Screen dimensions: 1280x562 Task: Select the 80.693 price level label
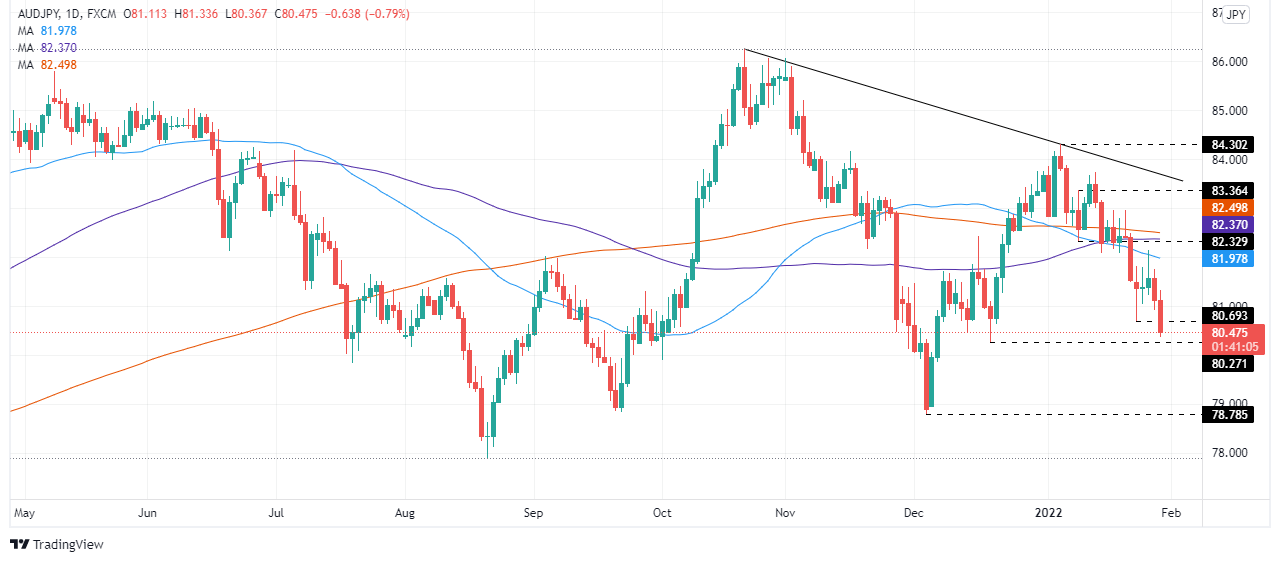coord(1231,316)
